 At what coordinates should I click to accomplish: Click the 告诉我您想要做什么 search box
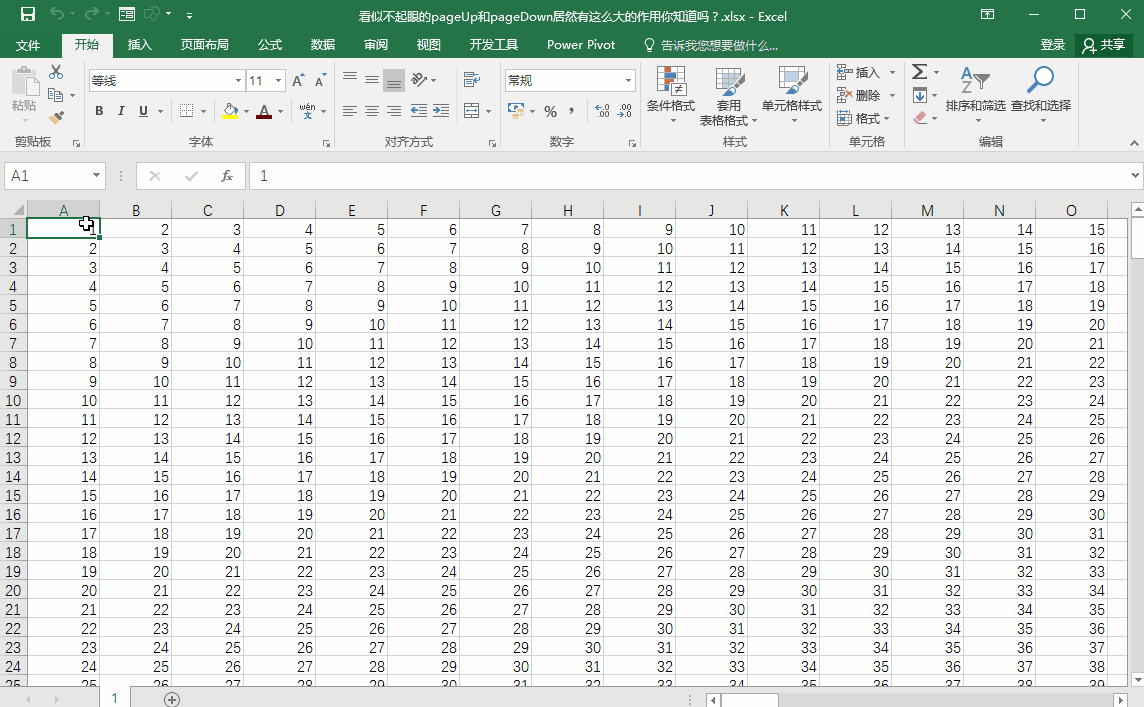click(x=711, y=45)
